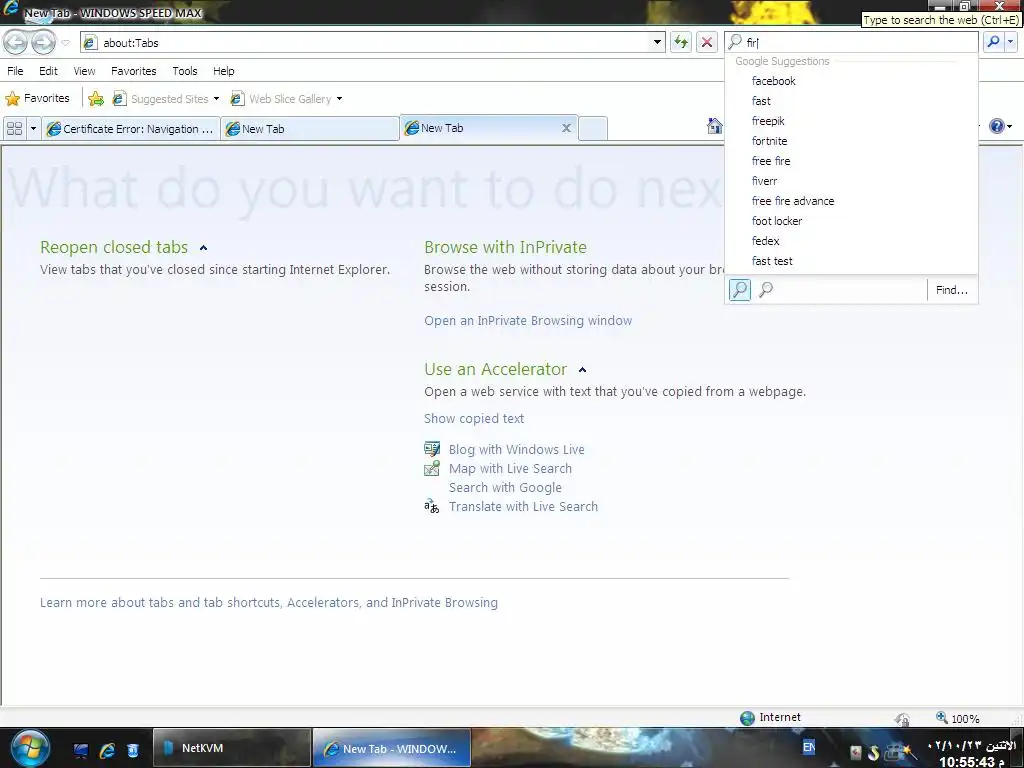This screenshot has width=1024, height=768.
Task: Open the View menu
Action: (x=84, y=71)
